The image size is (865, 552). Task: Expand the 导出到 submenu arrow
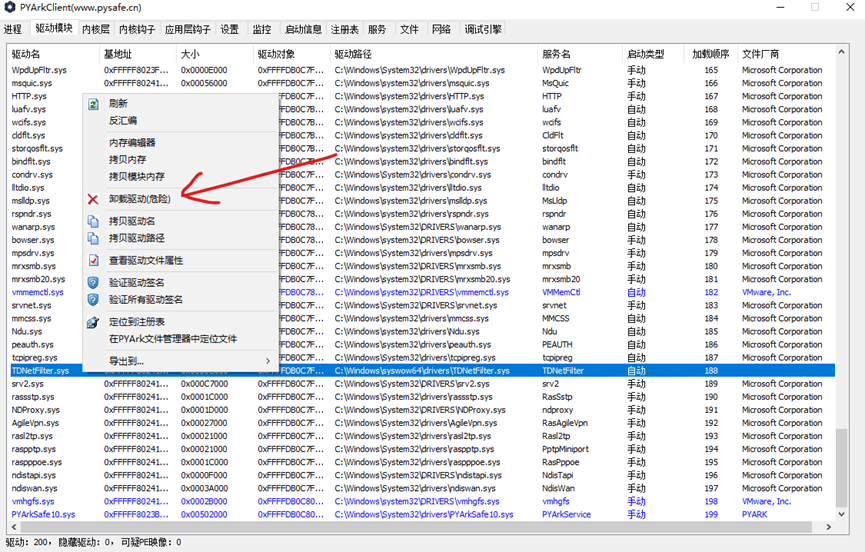[267, 361]
